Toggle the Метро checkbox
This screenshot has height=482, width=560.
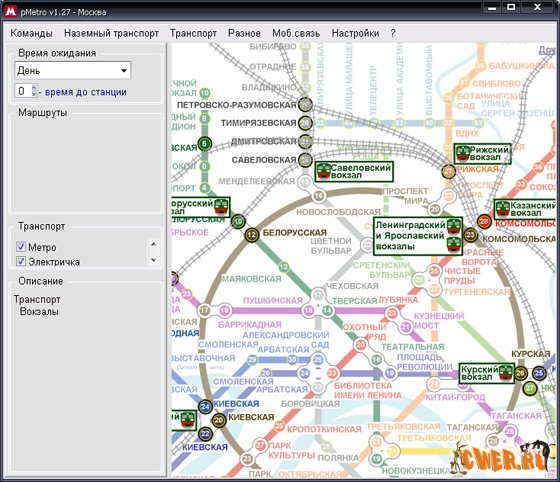point(21,247)
